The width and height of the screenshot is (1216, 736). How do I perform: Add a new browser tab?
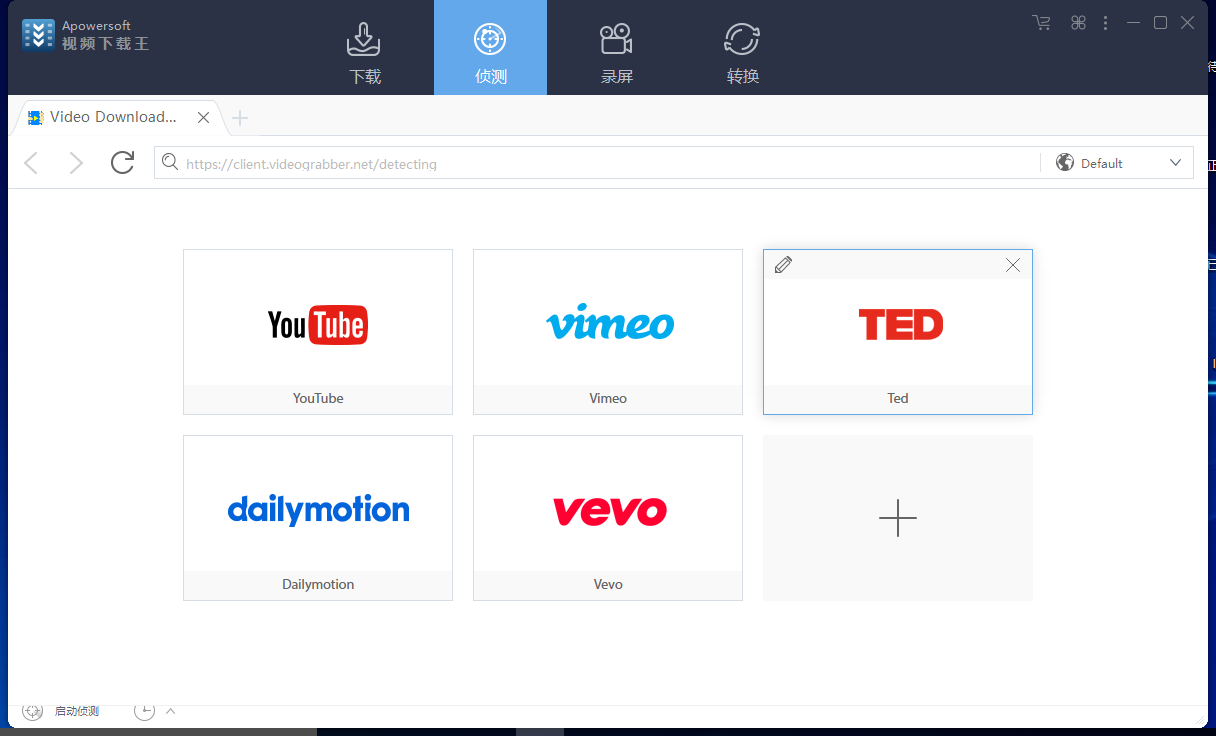pyautogui.click(x=239, y=119)
